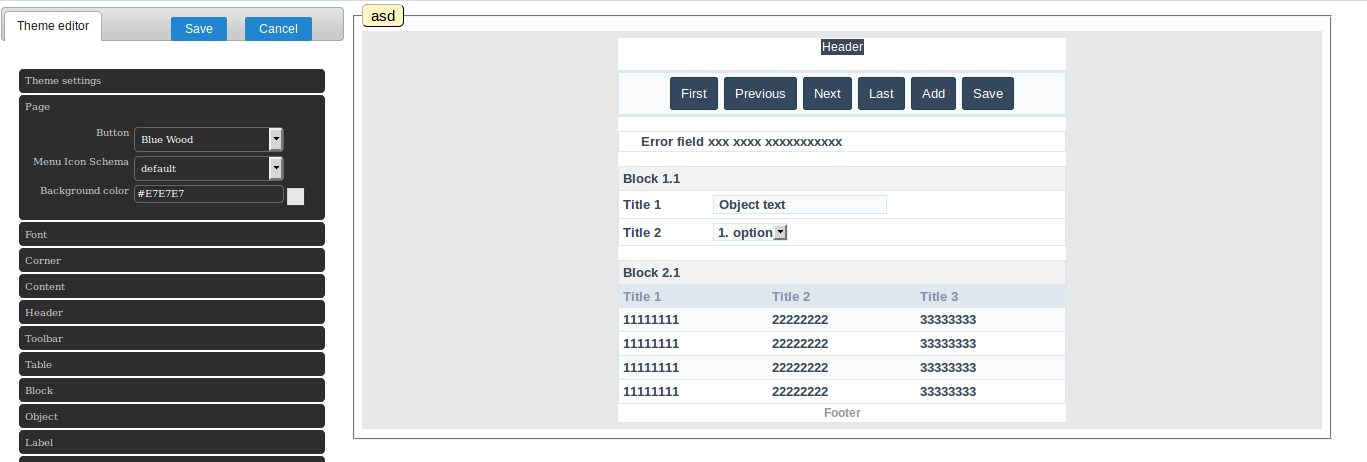
Task: Click the Save button in Theme editor
Action: 198,29
